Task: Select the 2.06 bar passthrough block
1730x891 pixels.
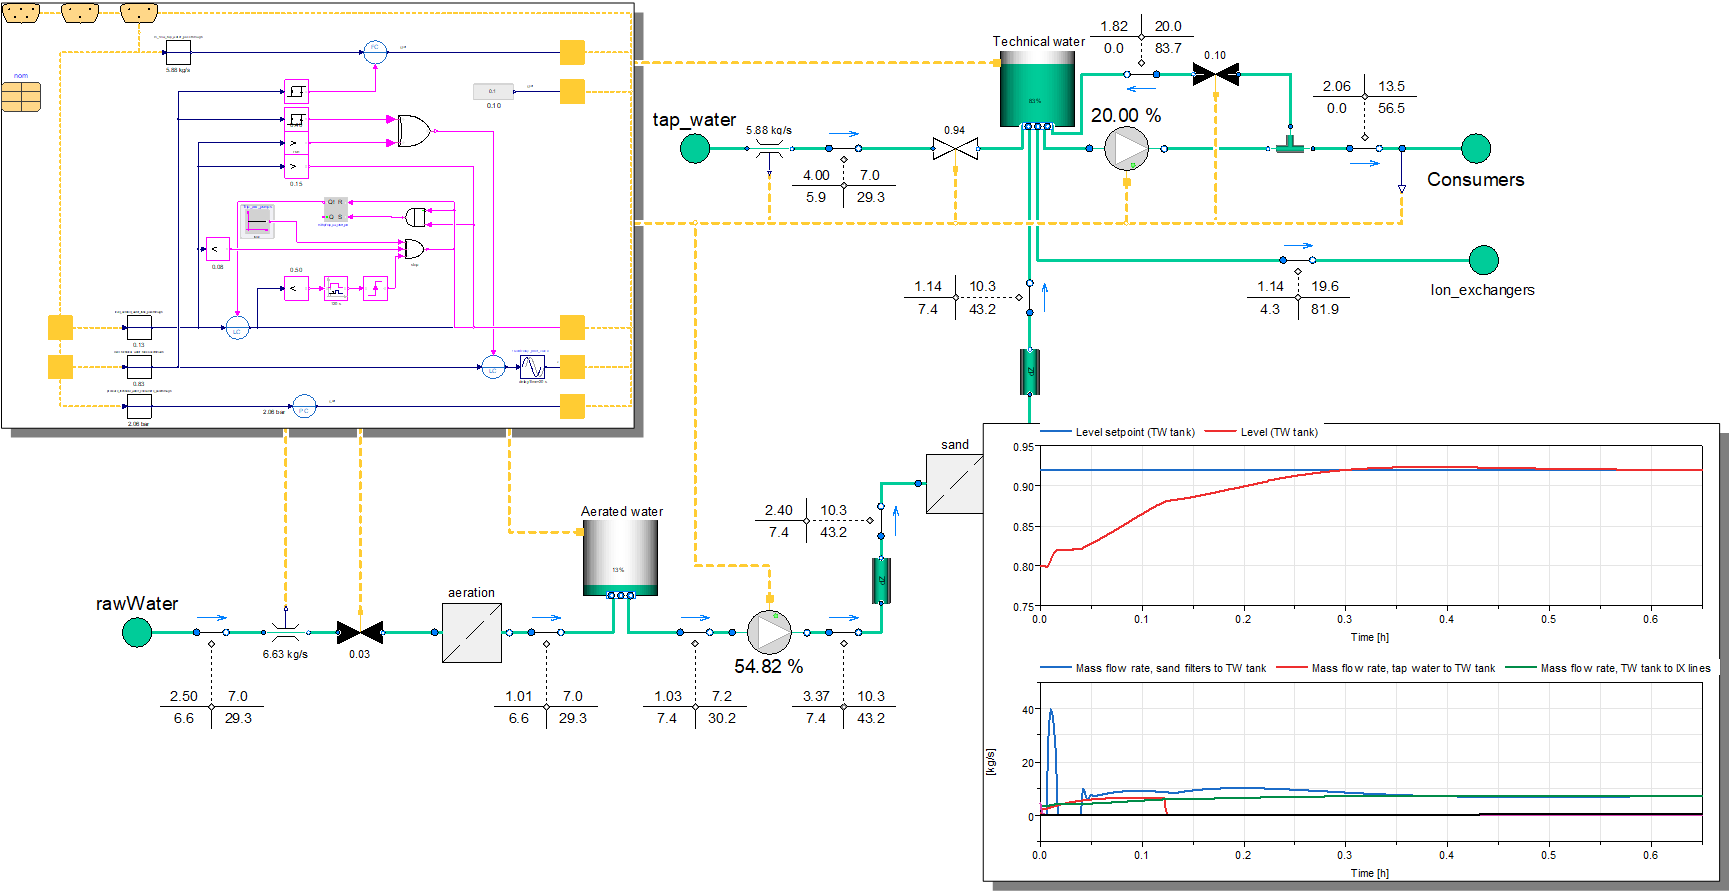Action: point(139,406)
